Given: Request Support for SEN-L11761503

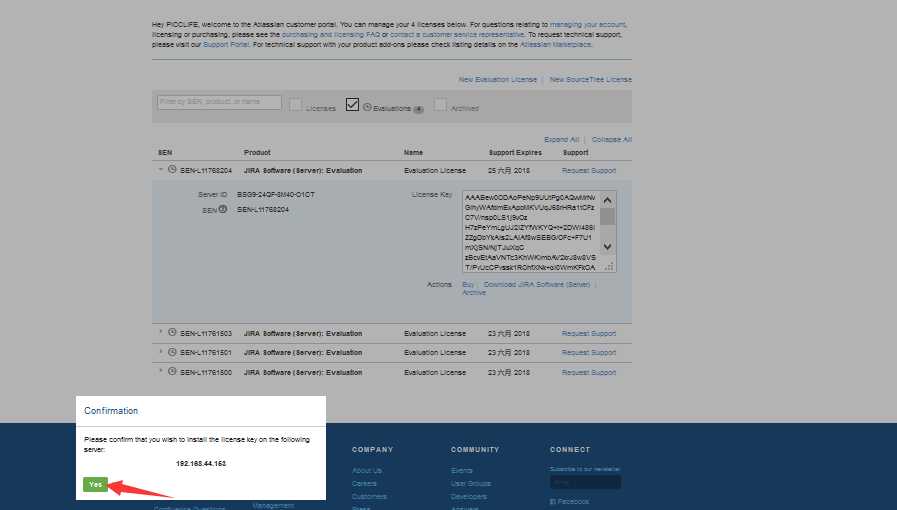Looking at the screenshot, I should coord(589,333).
